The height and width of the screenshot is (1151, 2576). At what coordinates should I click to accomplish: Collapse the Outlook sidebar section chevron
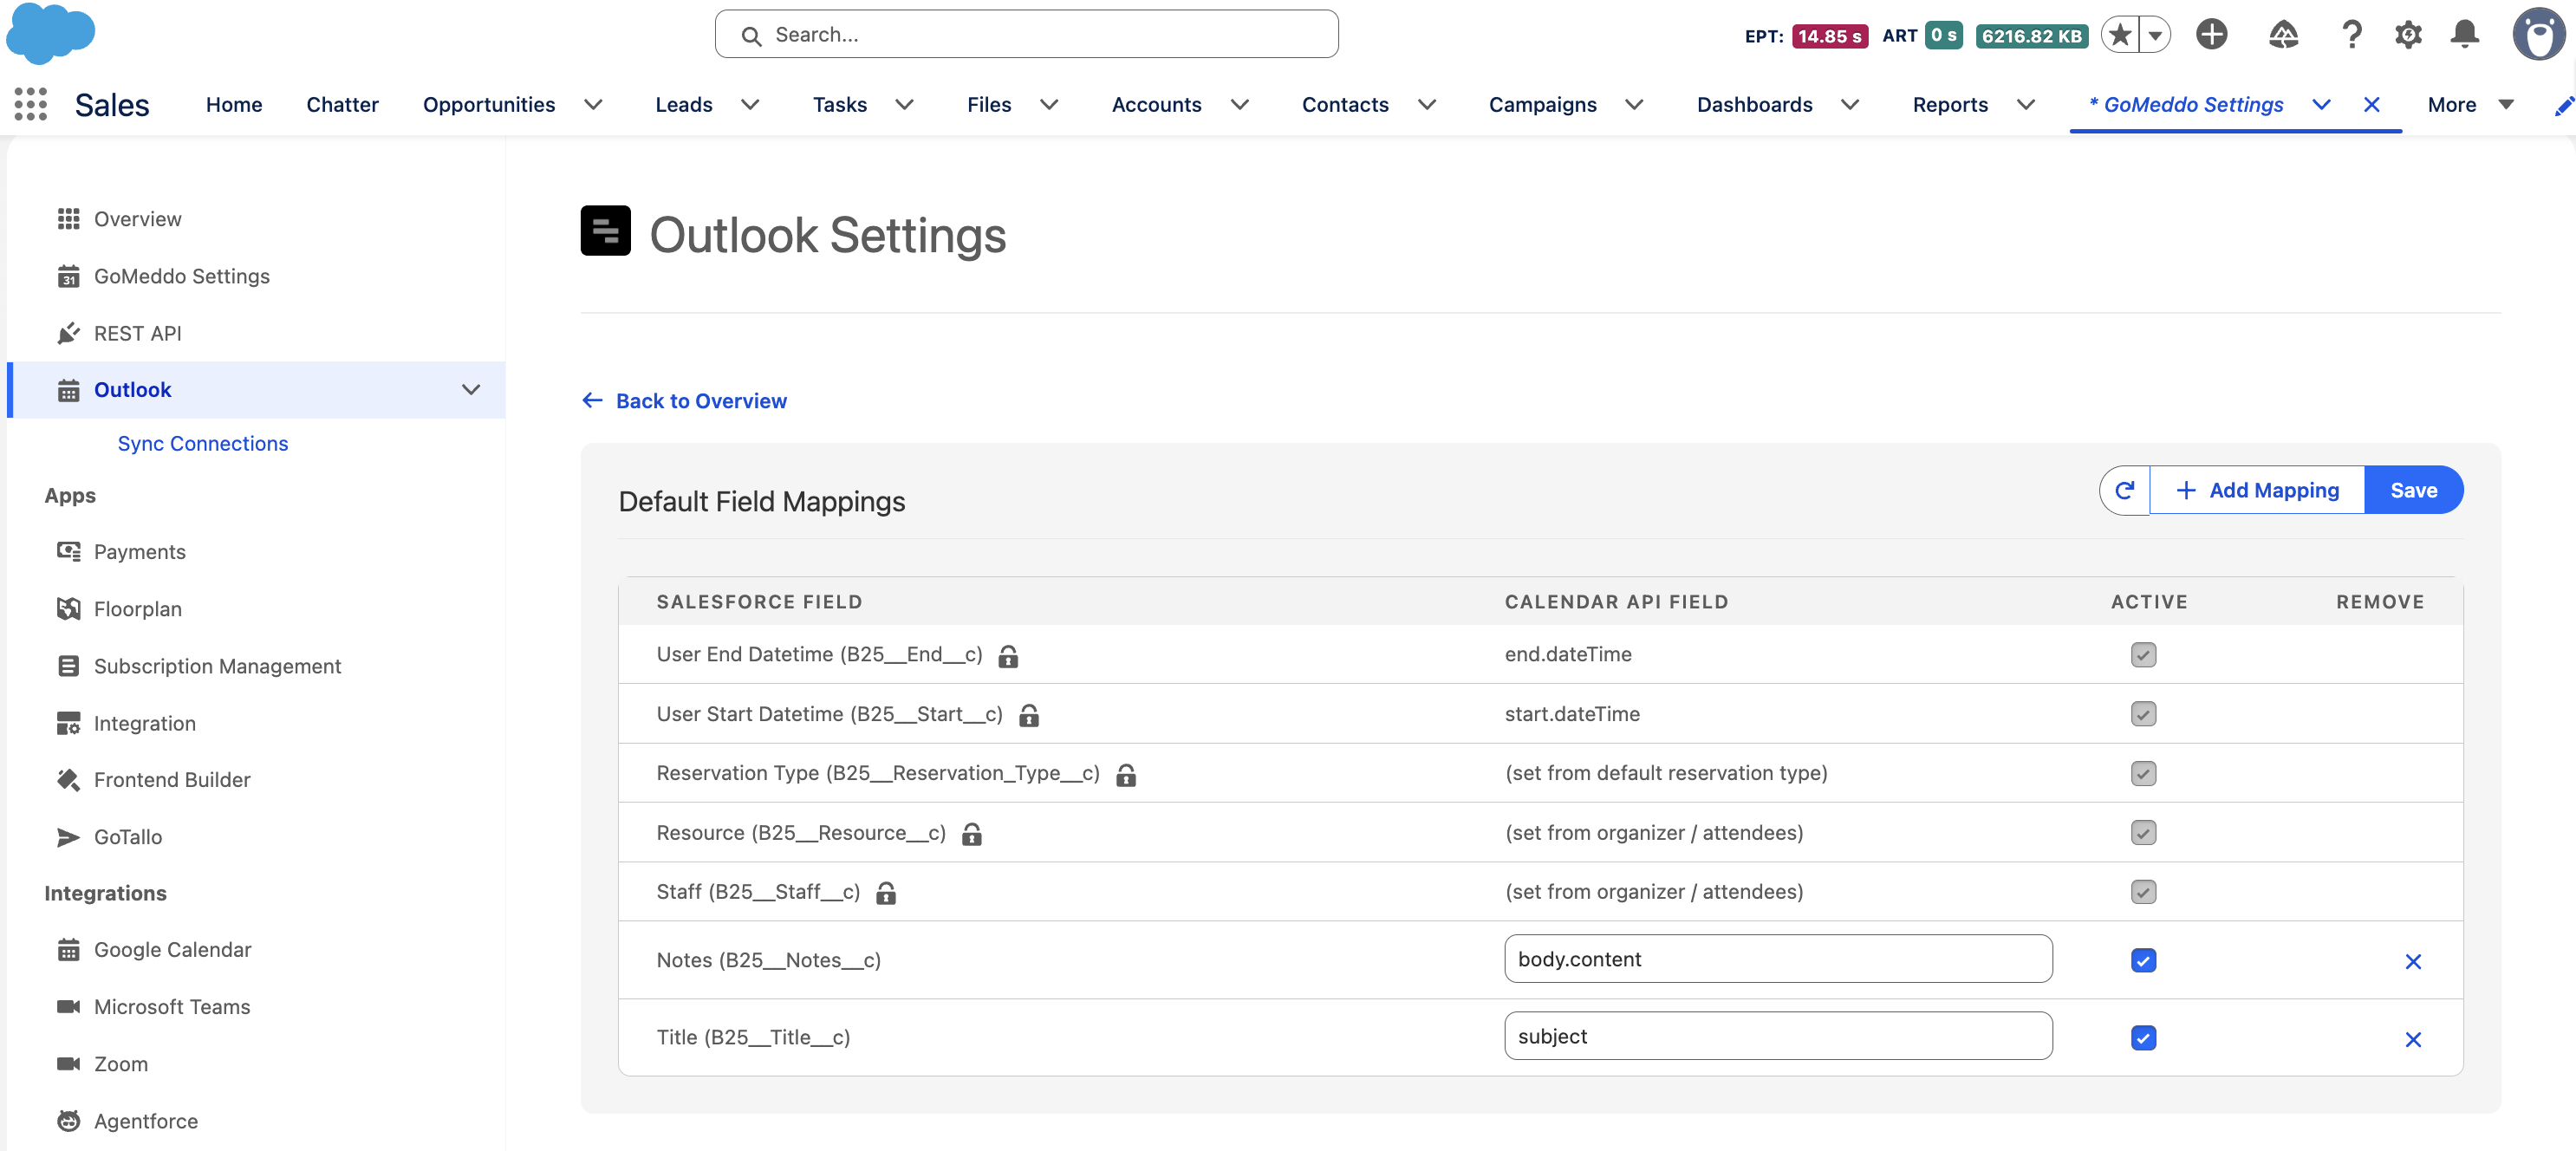[x=470, y=390]
